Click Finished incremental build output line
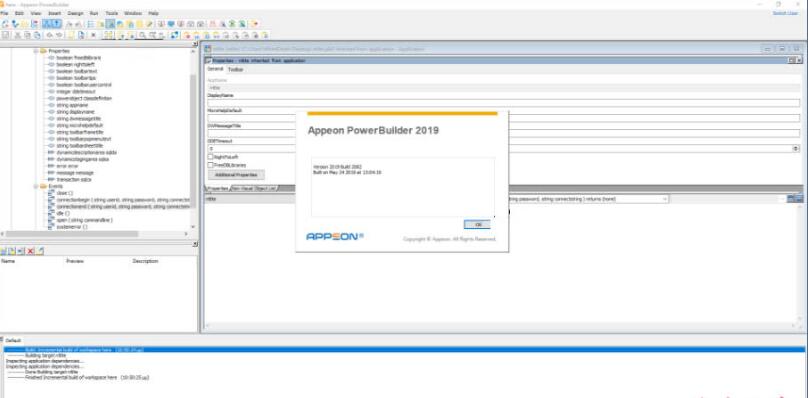 coord(78,378)
